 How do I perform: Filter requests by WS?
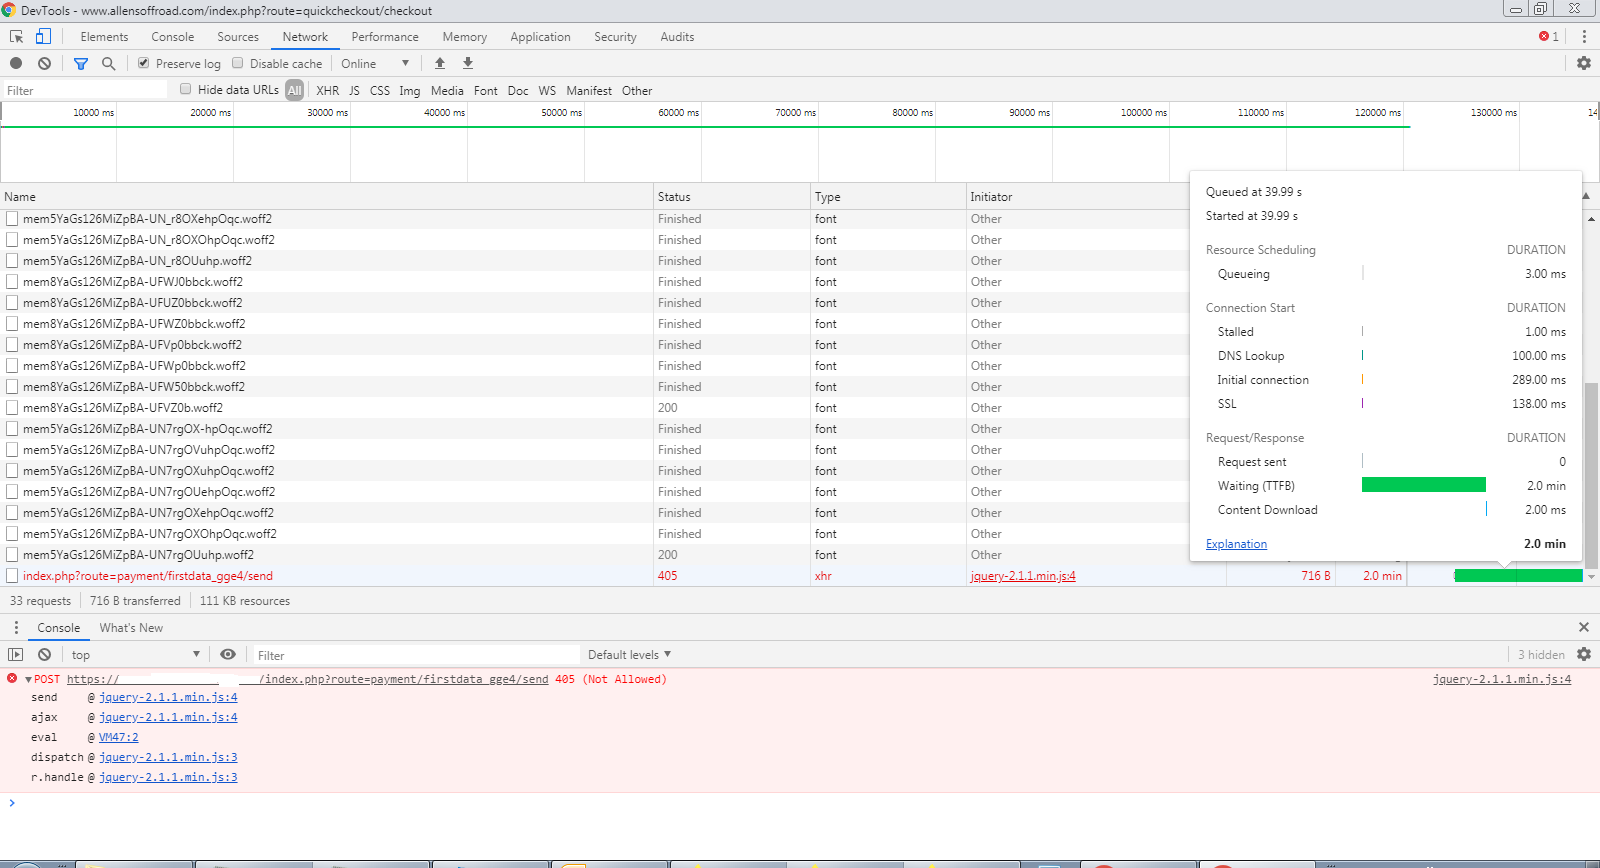(547, 90)
